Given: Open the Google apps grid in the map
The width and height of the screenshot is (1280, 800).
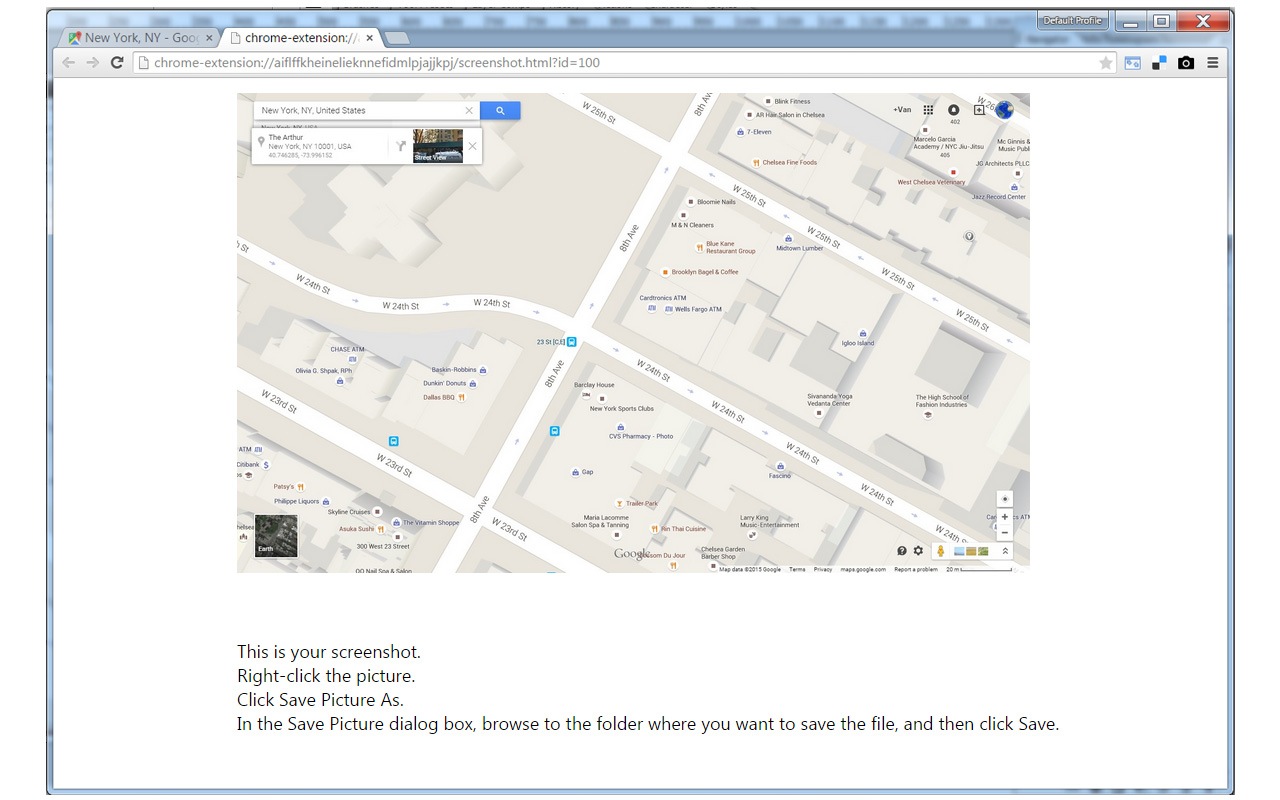Looking at the screenshot, I should 928,110.
